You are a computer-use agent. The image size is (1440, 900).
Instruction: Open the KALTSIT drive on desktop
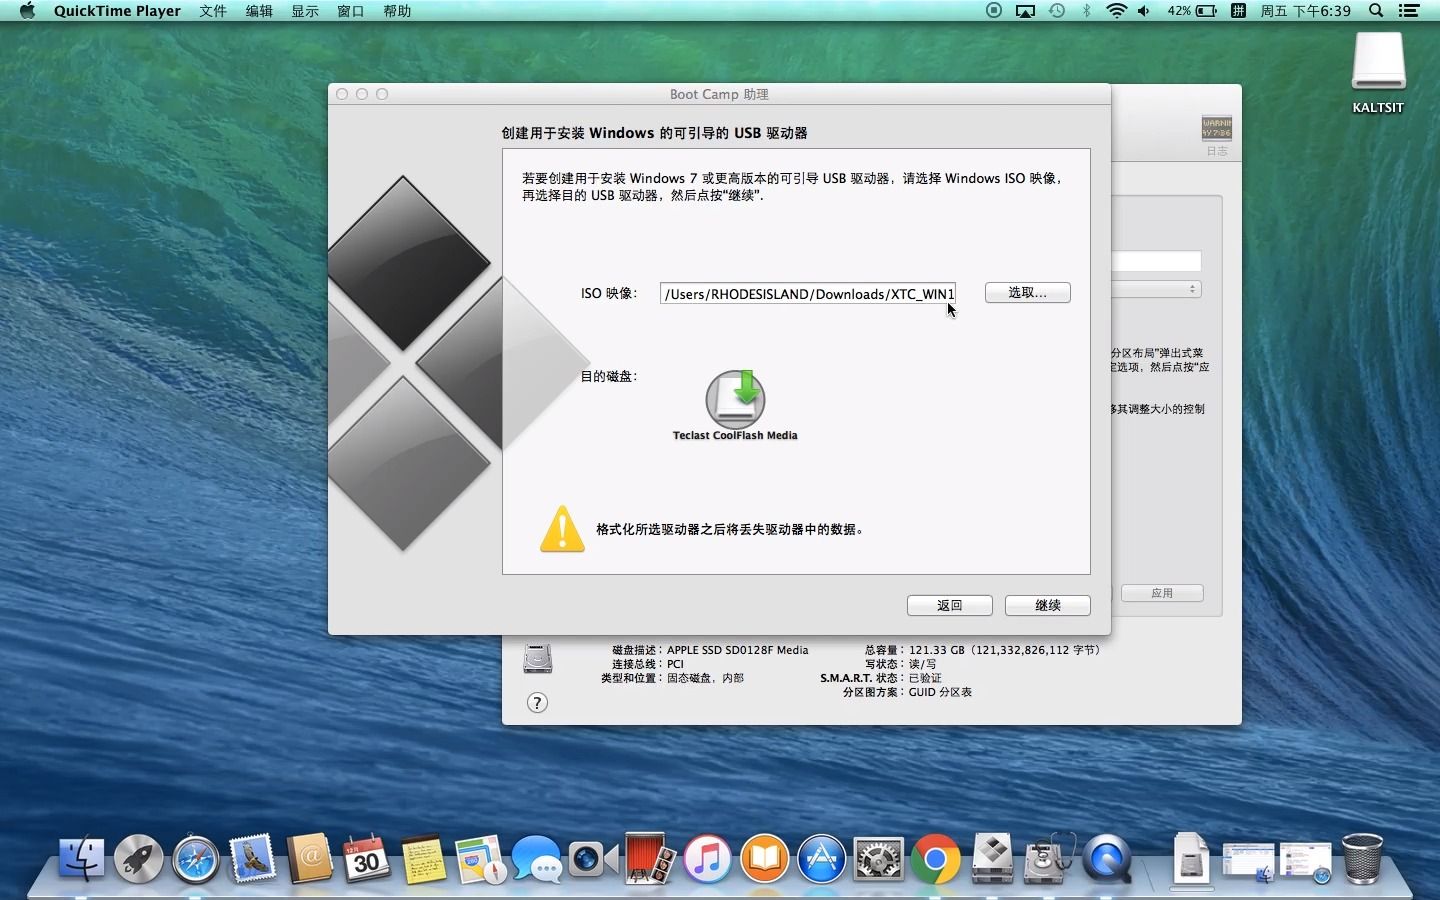(1378, 72)
